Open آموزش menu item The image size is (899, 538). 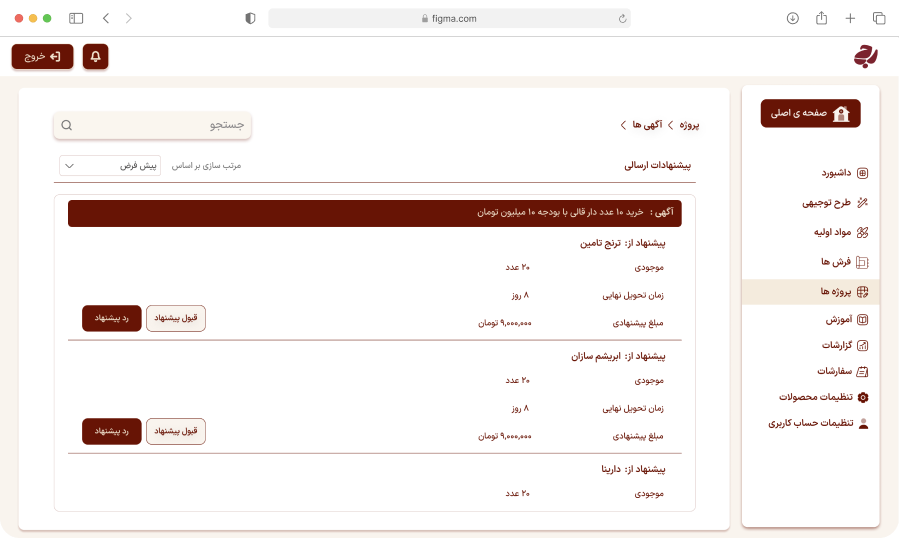click(x=838, y=320)
